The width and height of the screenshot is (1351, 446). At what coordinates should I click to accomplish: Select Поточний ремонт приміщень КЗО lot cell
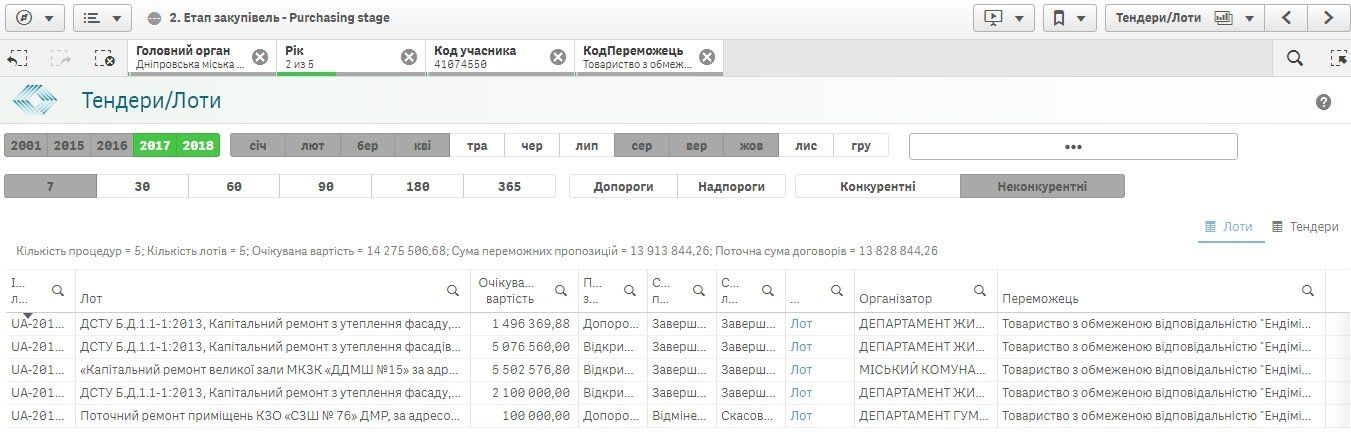tap(272, 415)
